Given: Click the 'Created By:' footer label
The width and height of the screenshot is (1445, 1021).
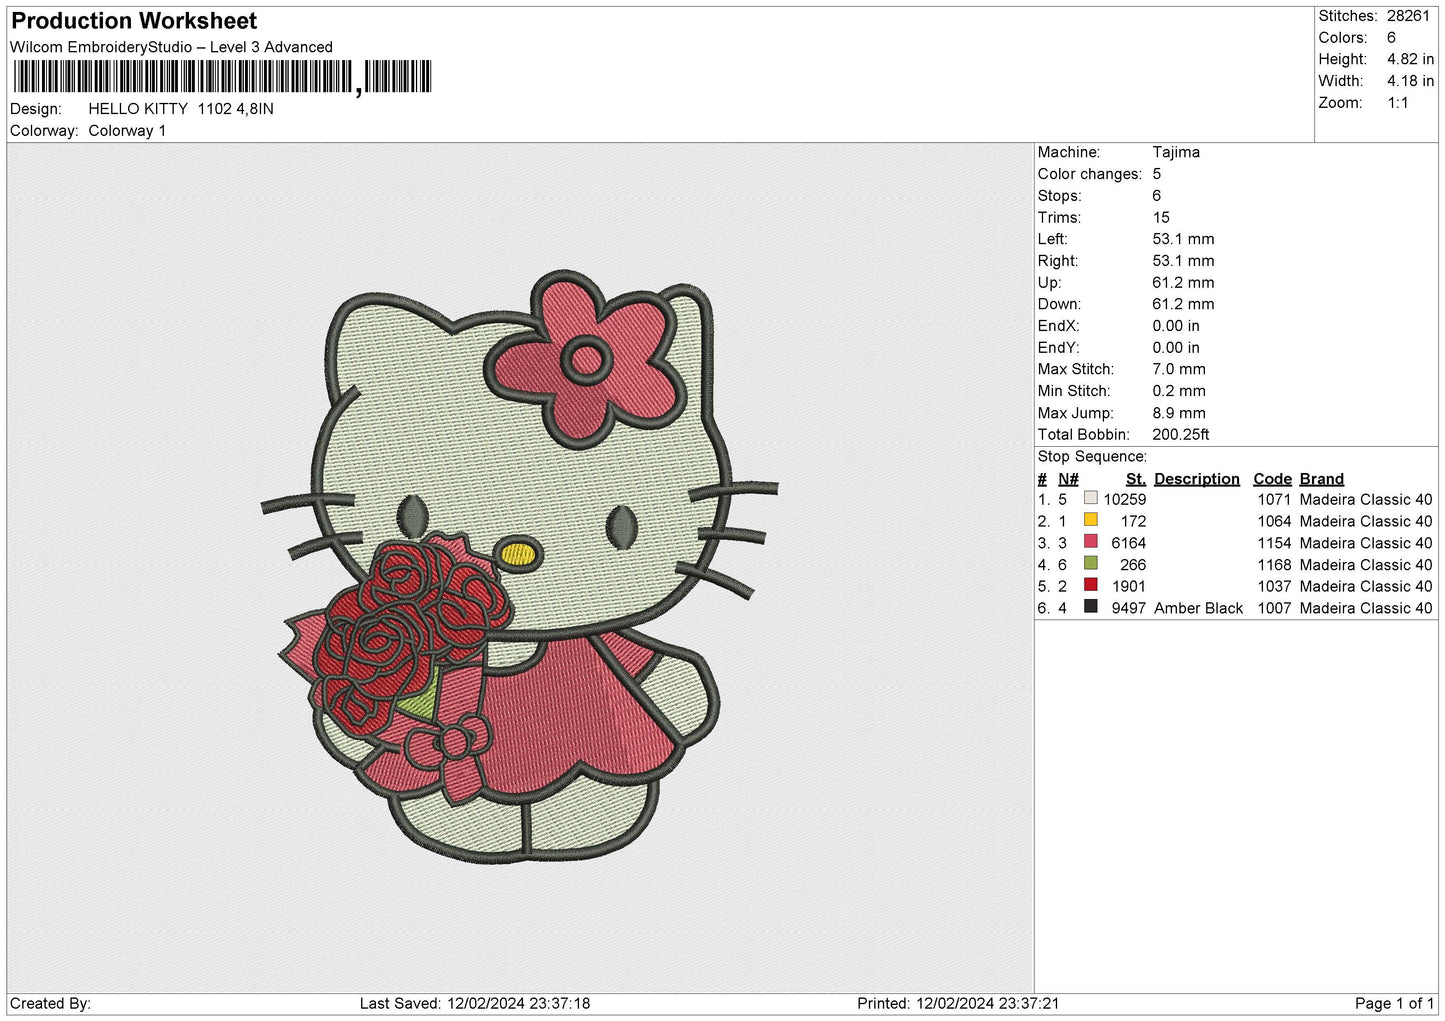Looking at the screenshot, I should coord(50,1003).
